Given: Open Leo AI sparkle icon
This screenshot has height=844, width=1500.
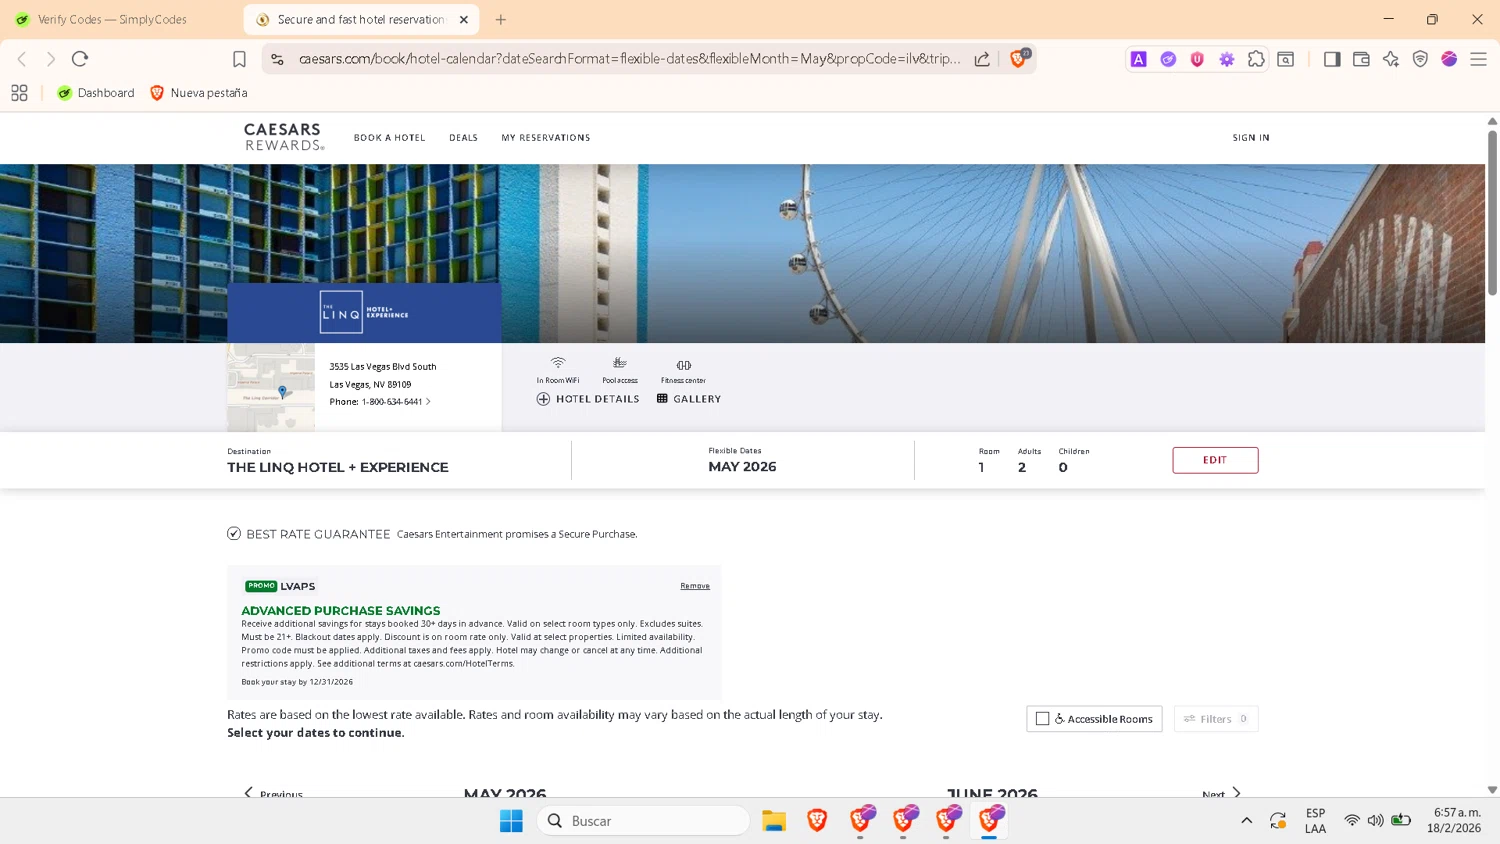Looking at the screenshot, I should (1391, 59).
